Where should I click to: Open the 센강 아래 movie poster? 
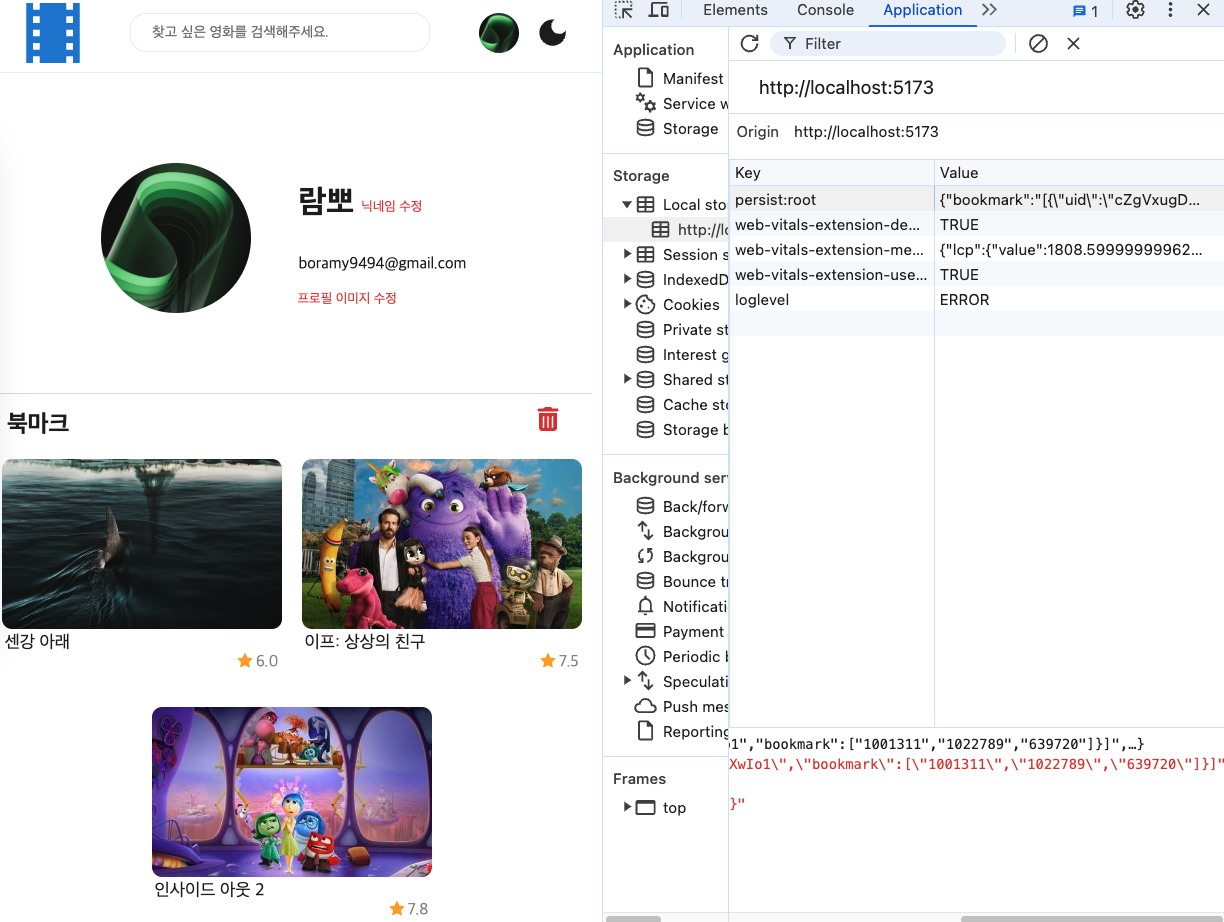(x=142, y=544)
